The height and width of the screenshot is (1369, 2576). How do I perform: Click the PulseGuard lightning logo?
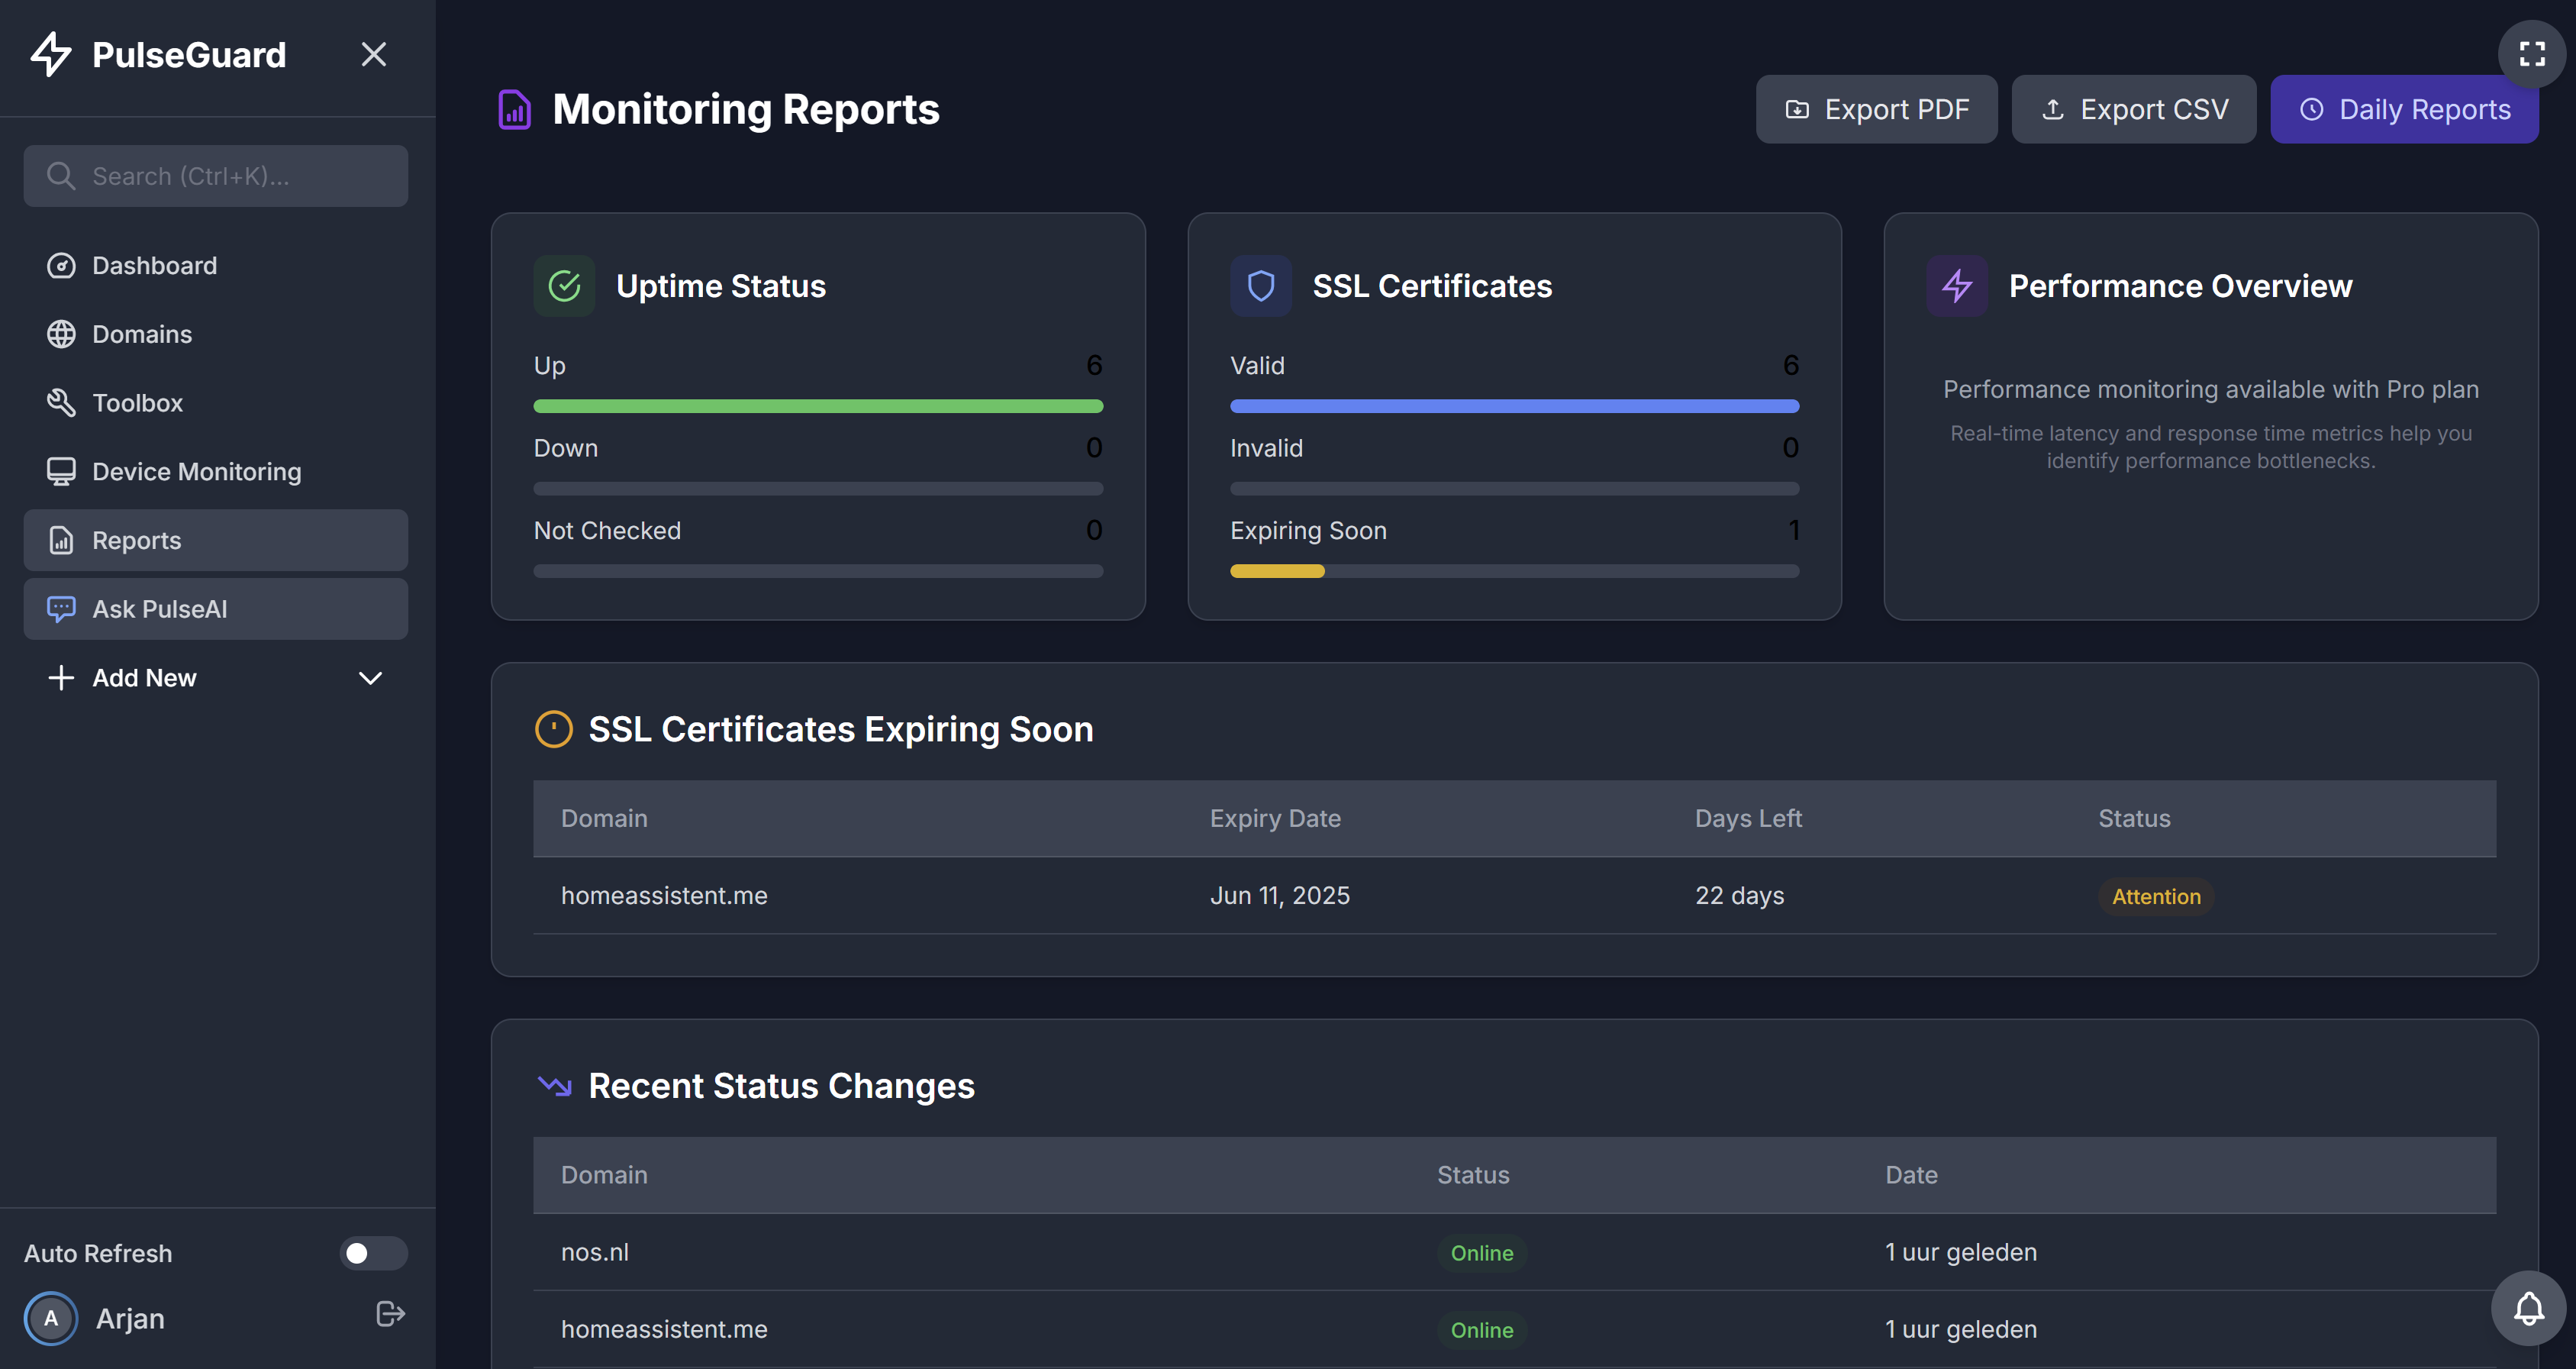tap(51, 54)
